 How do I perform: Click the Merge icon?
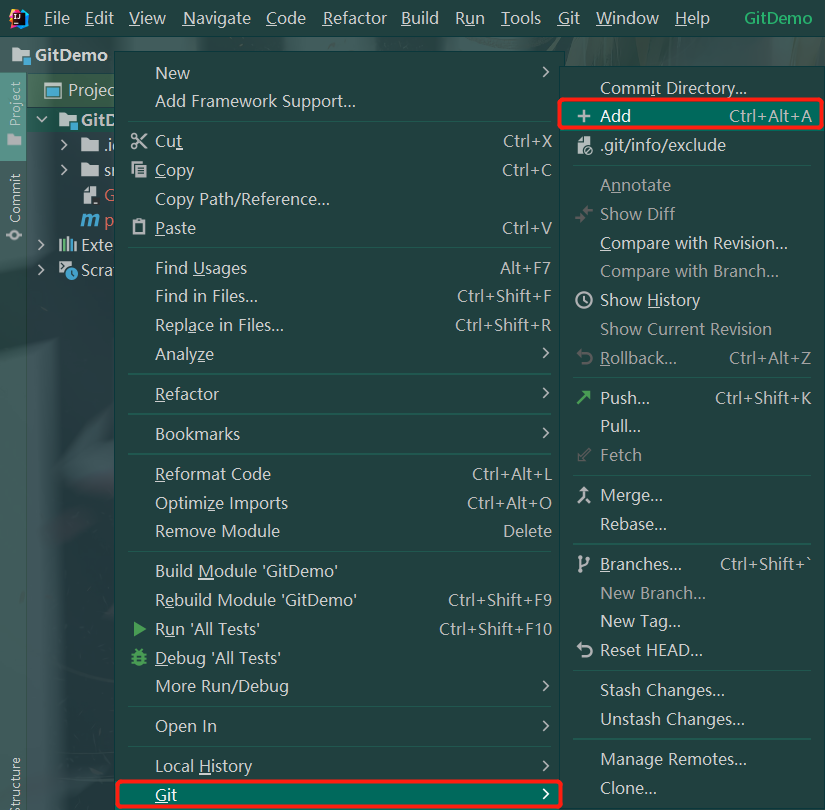pyautogui.click(x=583, y=495)
